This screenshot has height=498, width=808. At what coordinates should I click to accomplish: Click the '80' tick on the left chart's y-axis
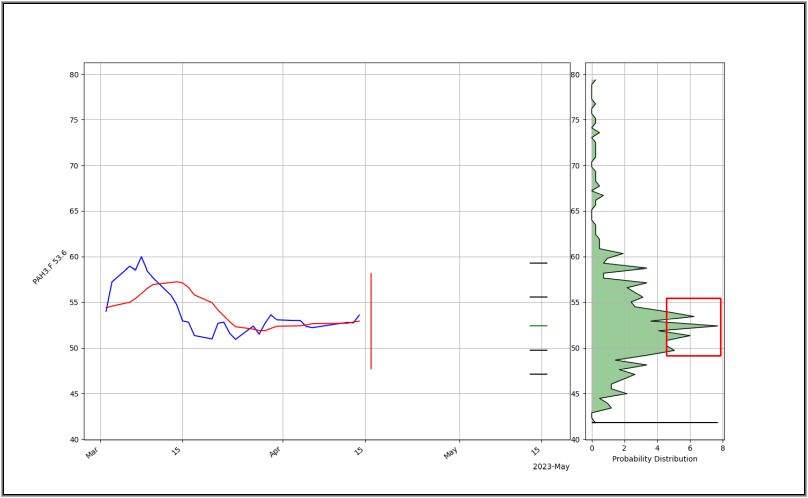tap(74, 74)
